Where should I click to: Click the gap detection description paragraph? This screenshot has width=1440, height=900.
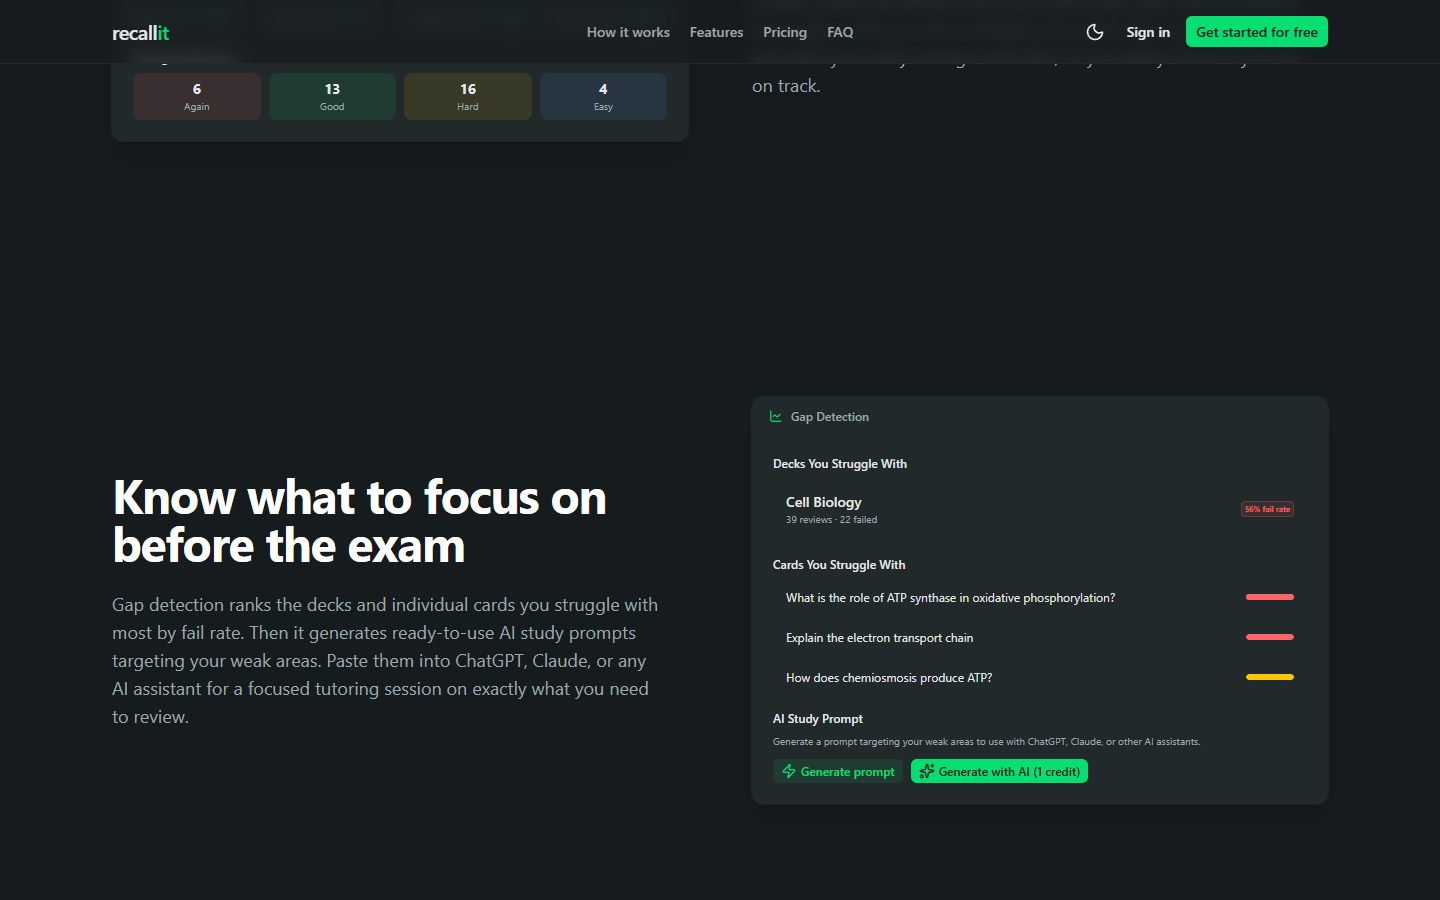pos(385,661)
